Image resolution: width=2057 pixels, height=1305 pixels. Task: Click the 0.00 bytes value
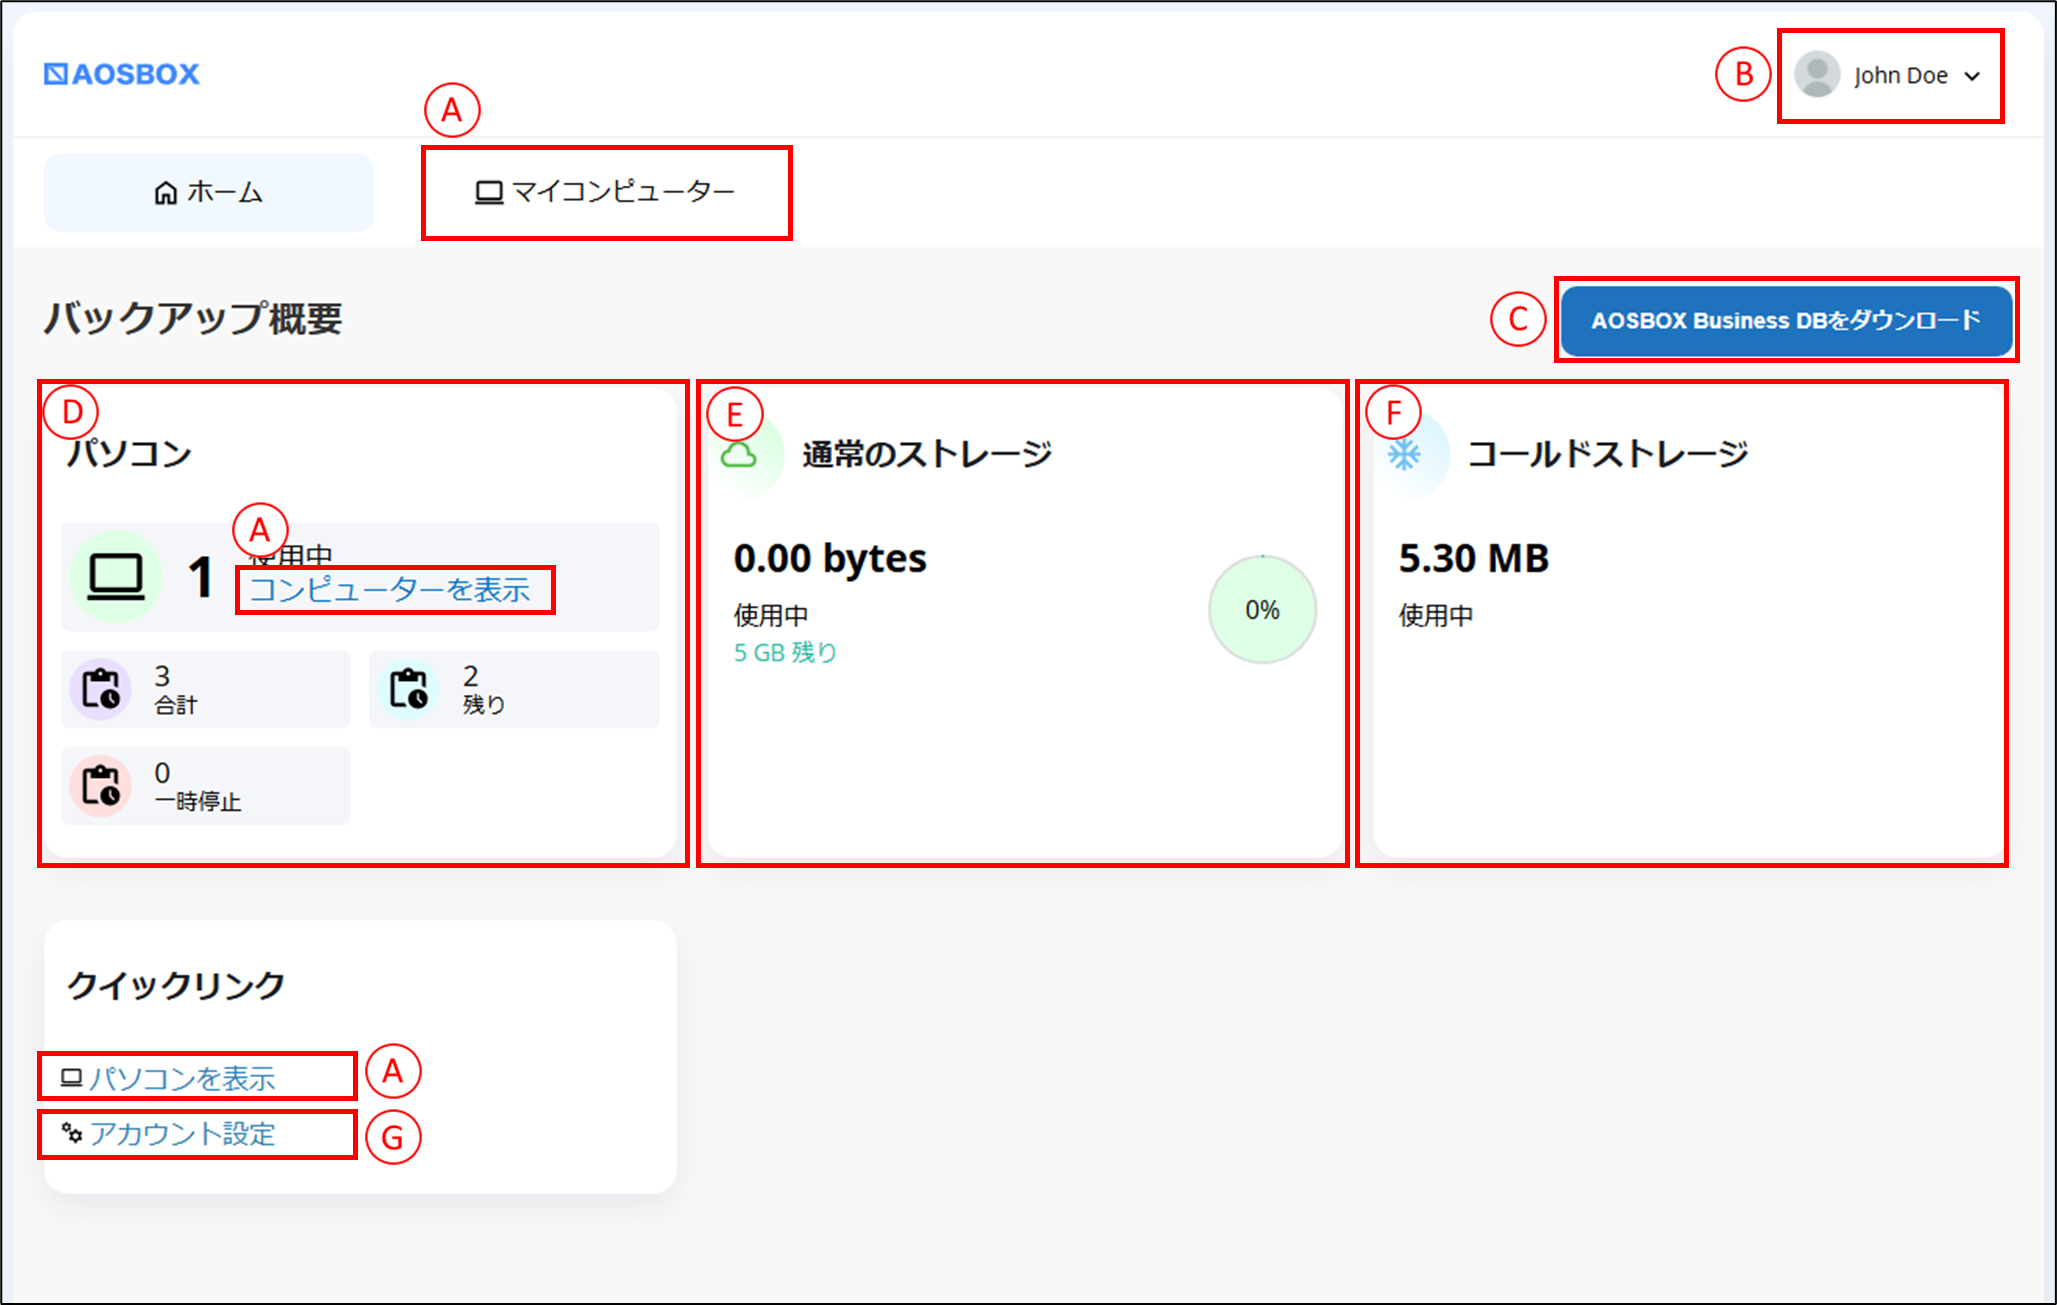[x=830, y=558]
